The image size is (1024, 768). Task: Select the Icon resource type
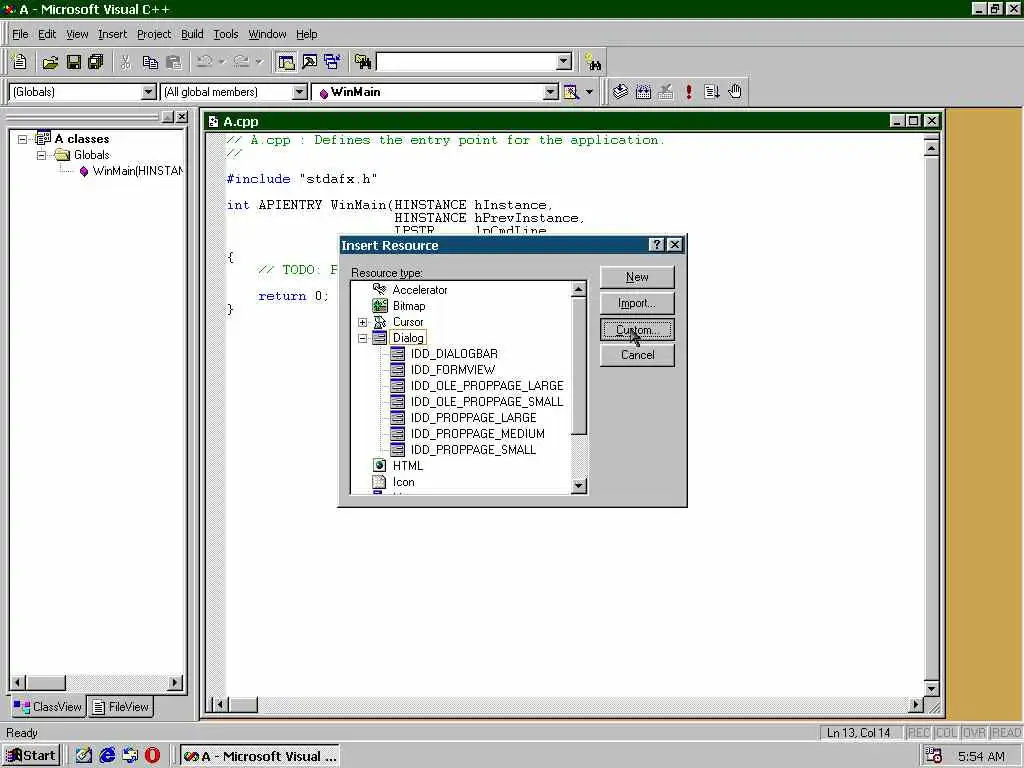pyautogui.click(x=404, y=482)
